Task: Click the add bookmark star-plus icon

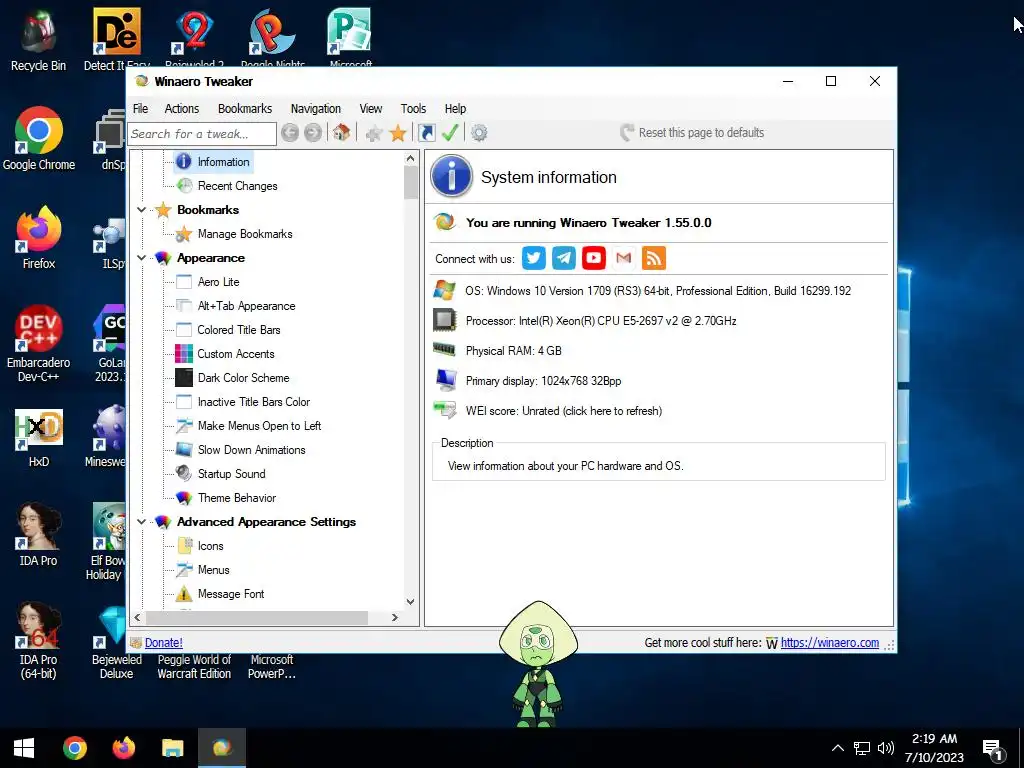Action: tap(374, 134)
